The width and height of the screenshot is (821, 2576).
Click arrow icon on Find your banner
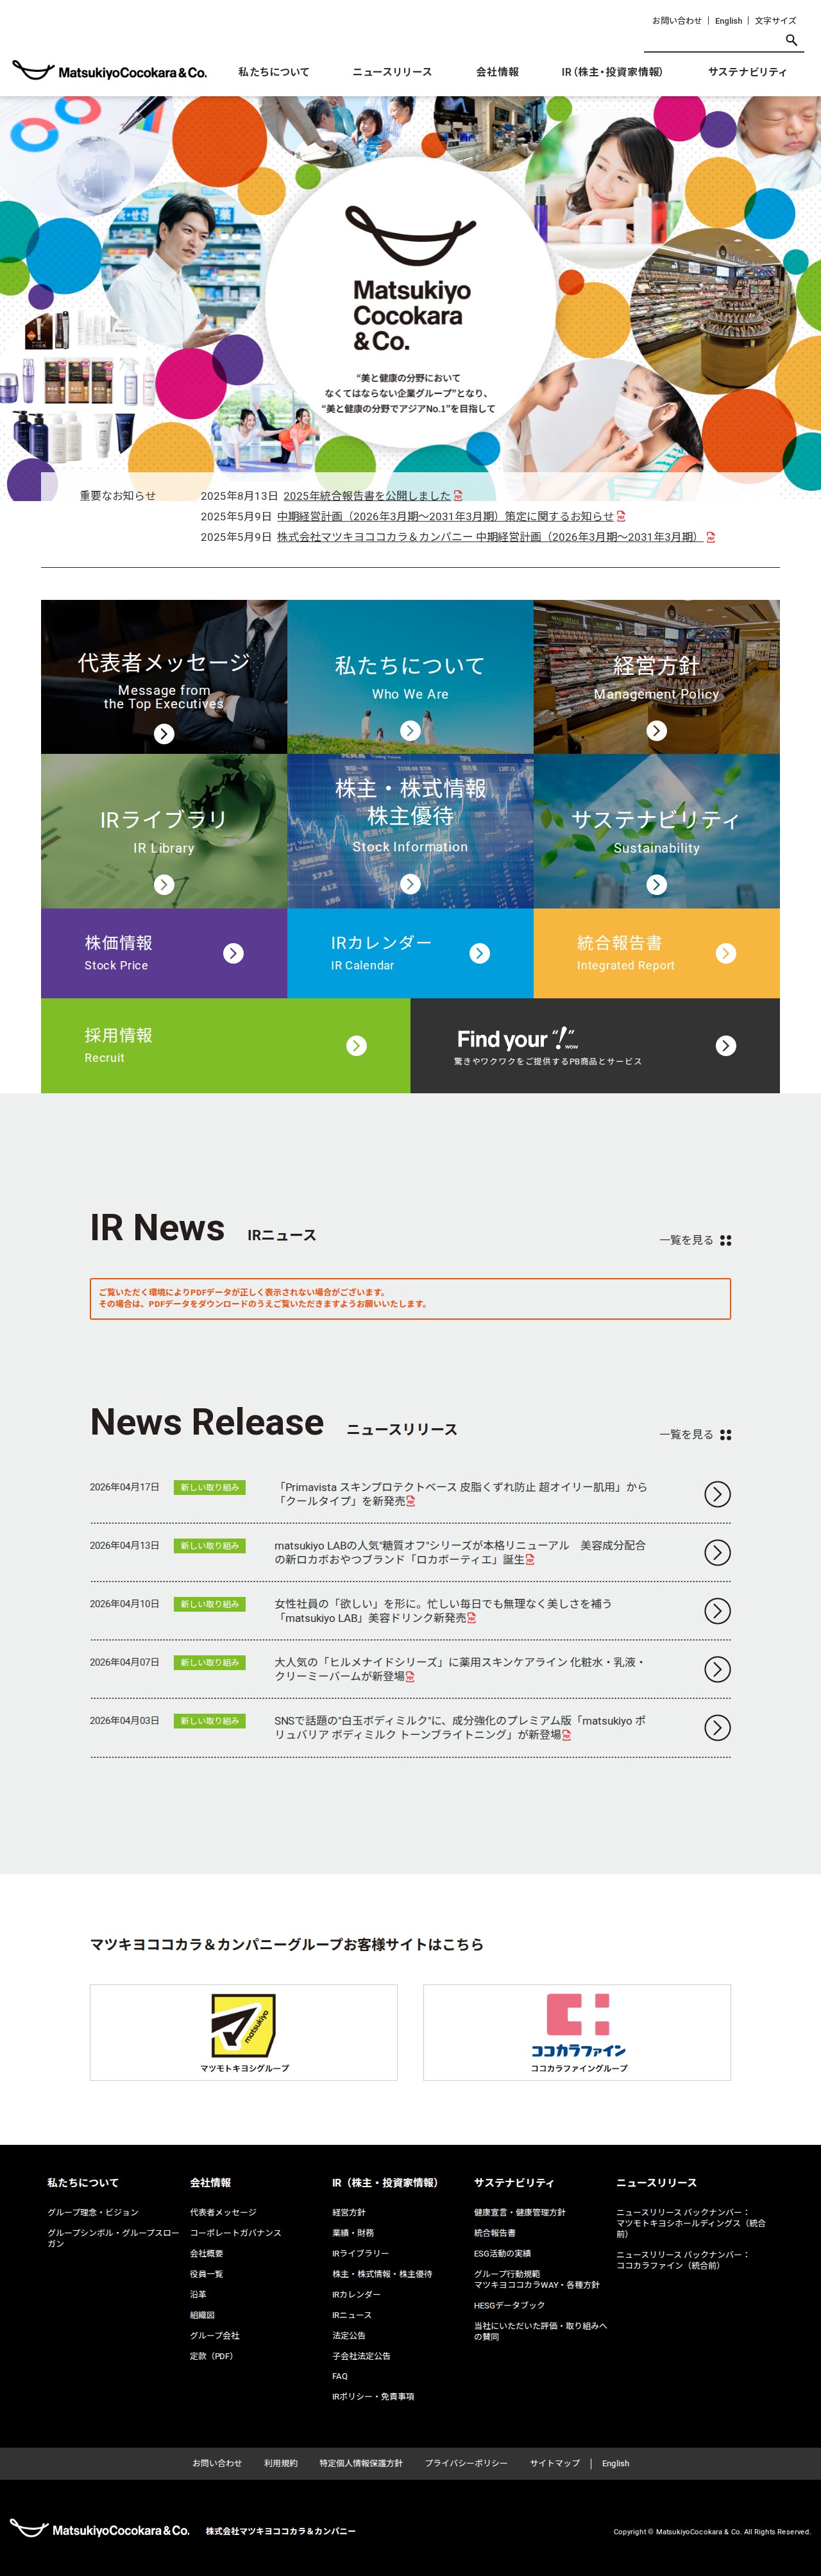tap(726, 1046)
